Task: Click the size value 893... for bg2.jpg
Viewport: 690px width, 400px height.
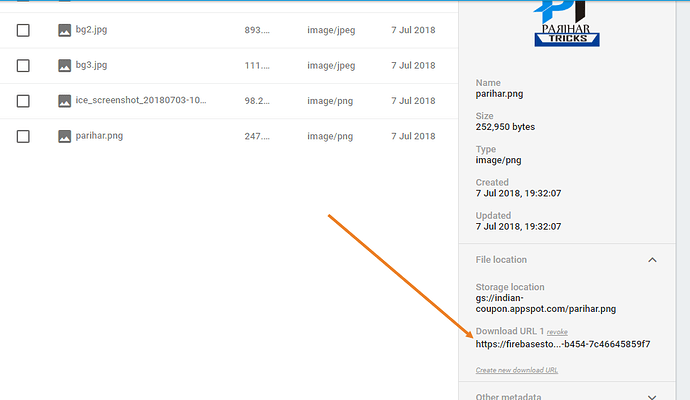Action: point(257,30)
